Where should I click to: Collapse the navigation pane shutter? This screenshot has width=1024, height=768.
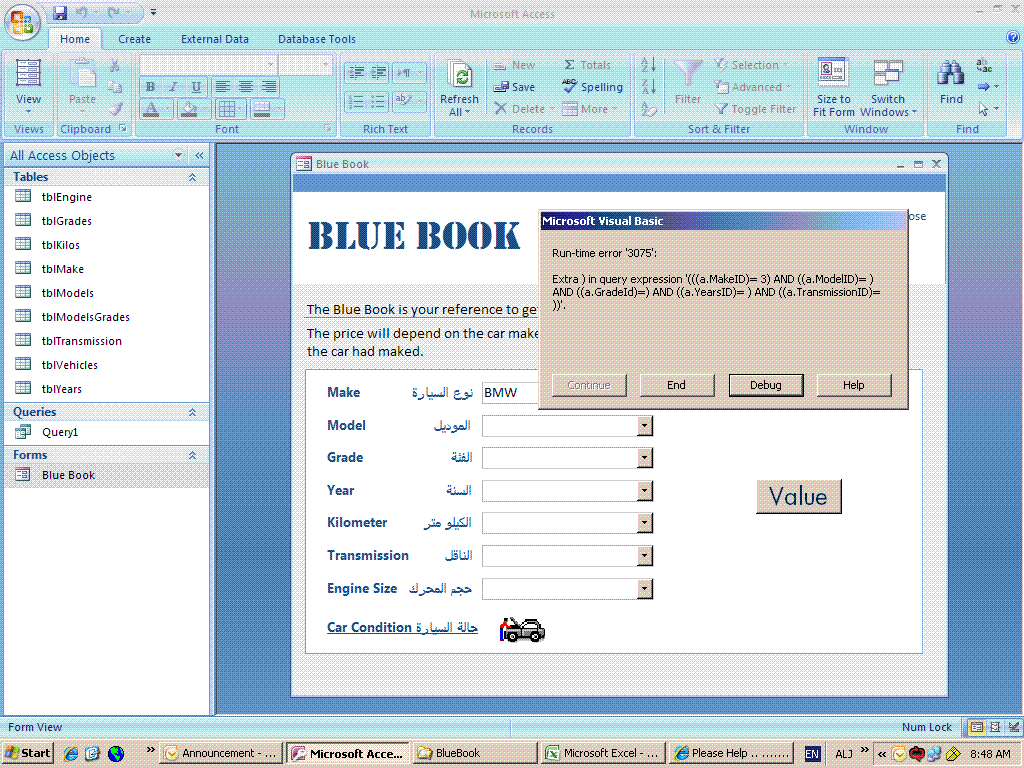click(x=199, y=155)
